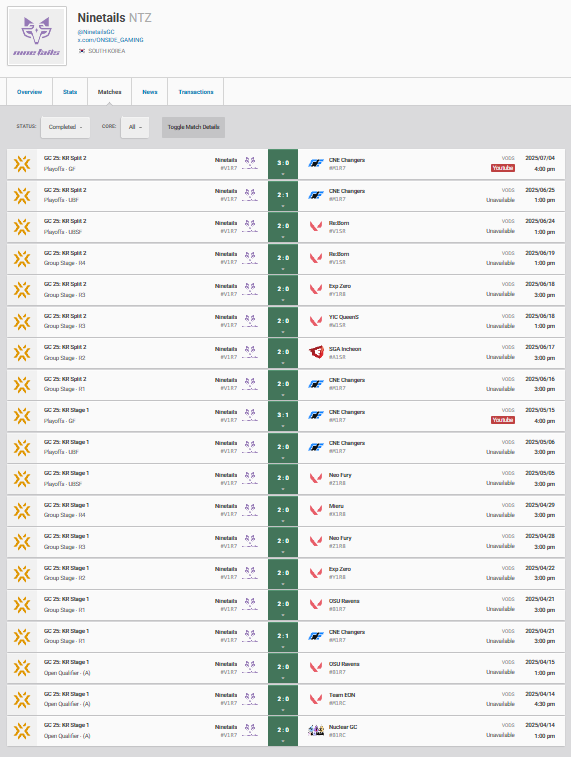Screen dimensions: 571x757
Task: Click Neo Fury logo in the 2025/05/05 match
Action: [316, 478]
